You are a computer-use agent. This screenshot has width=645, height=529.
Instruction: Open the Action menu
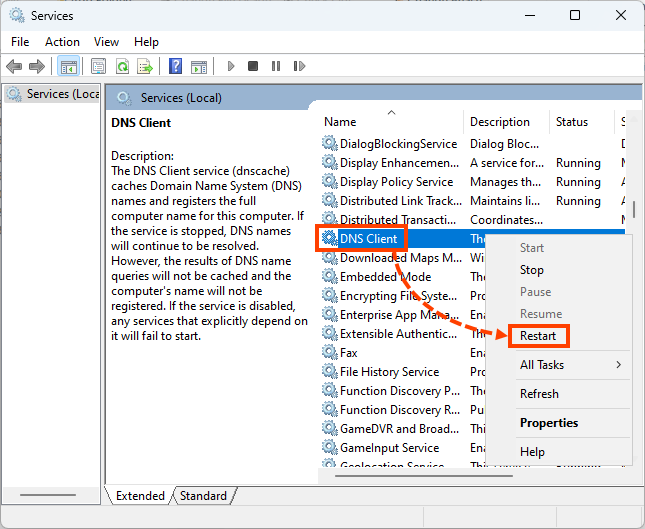tap(62, 42)
